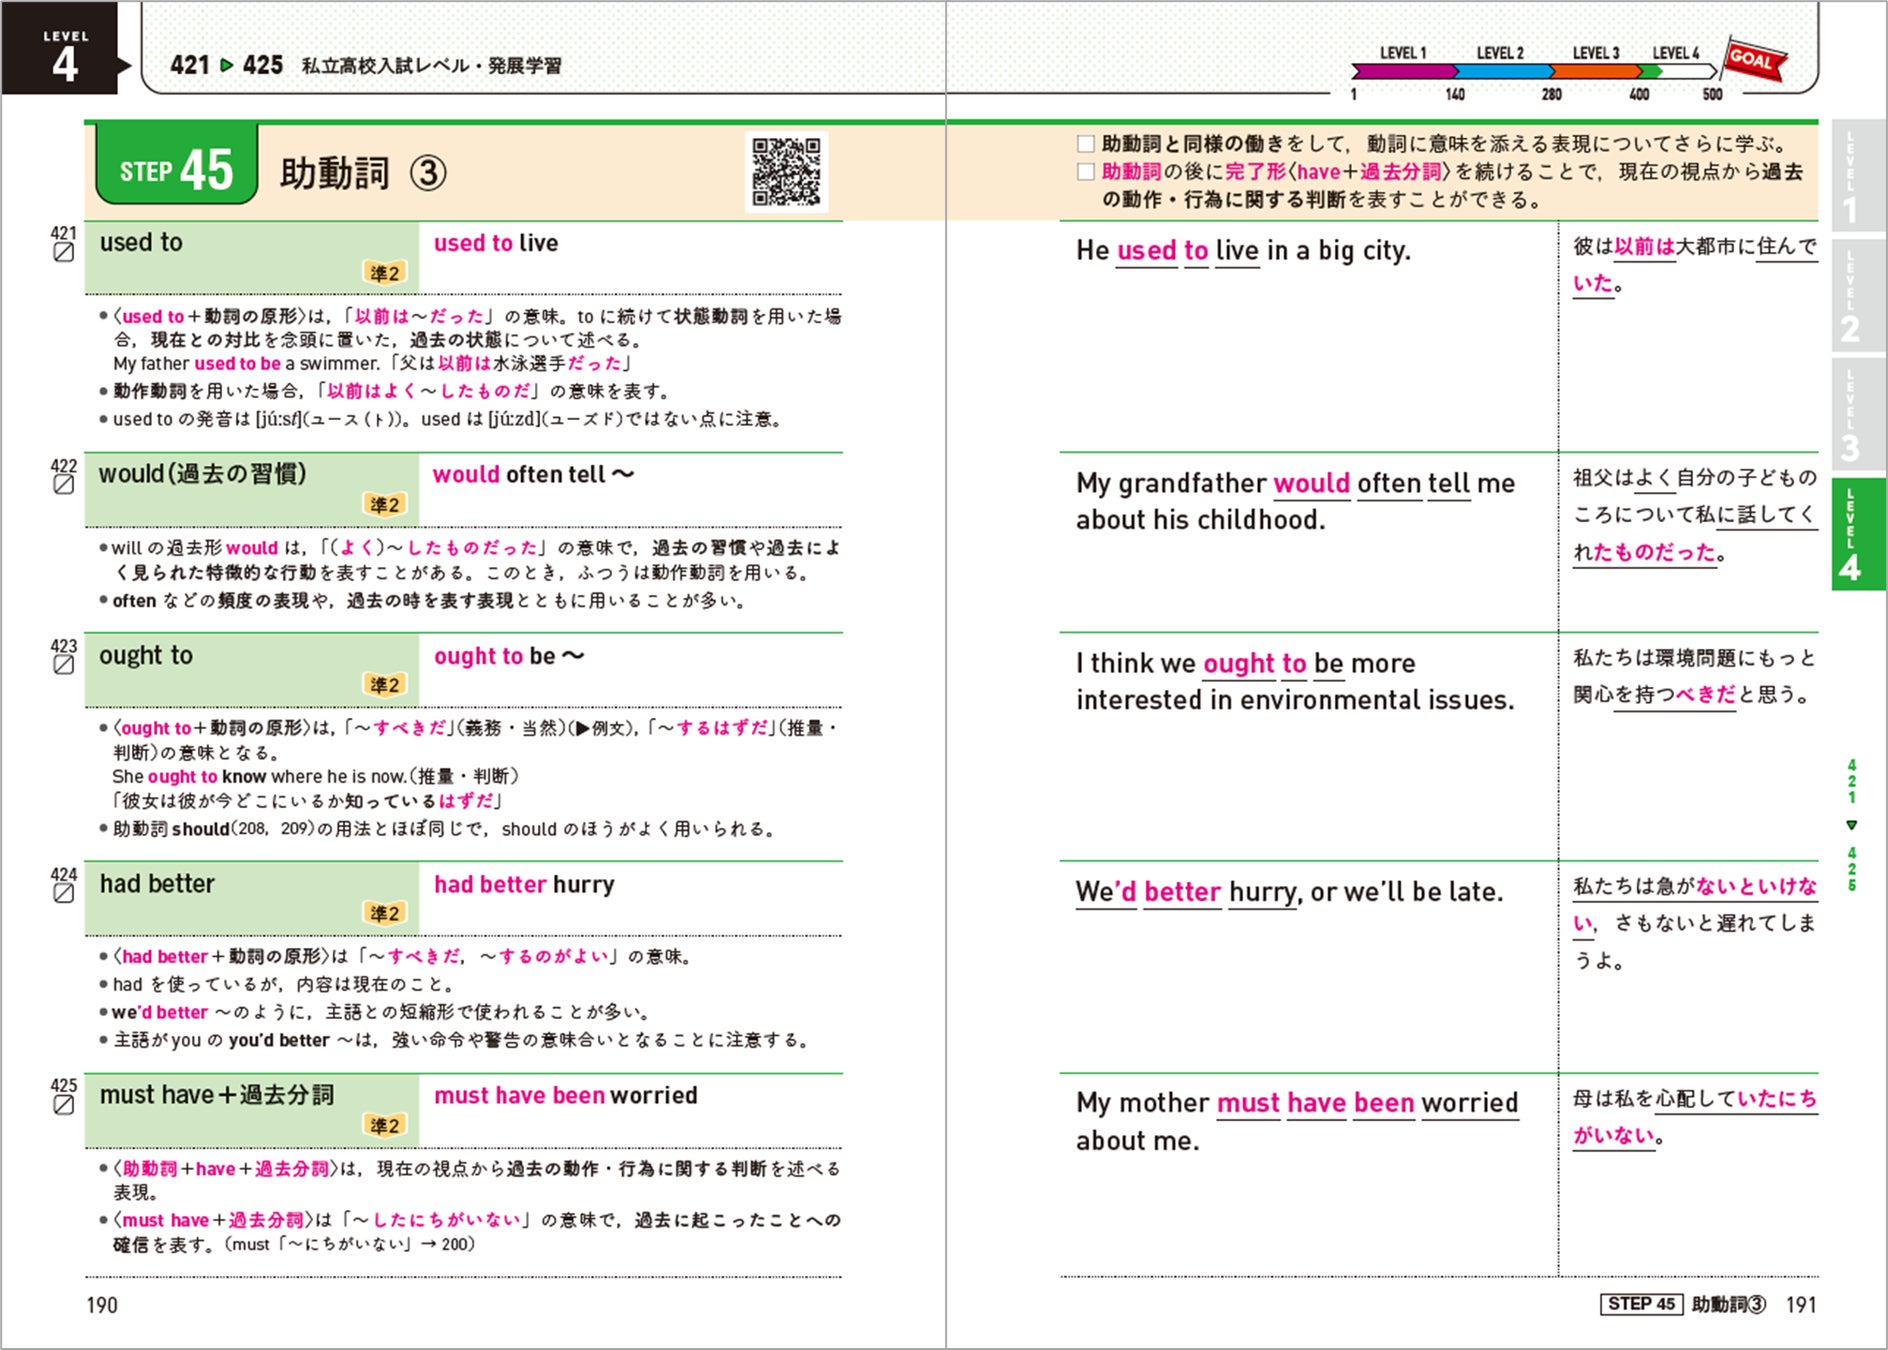The image size is (1888, 1350).
Task: Click the small triangle in the 421-425 side marker
Action: [1852, 825]
